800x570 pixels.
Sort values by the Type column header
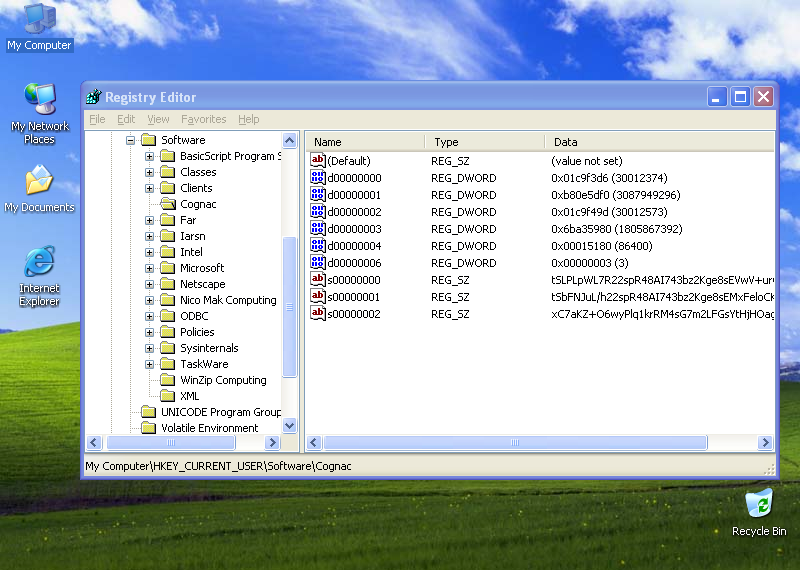tap(485, 142)
